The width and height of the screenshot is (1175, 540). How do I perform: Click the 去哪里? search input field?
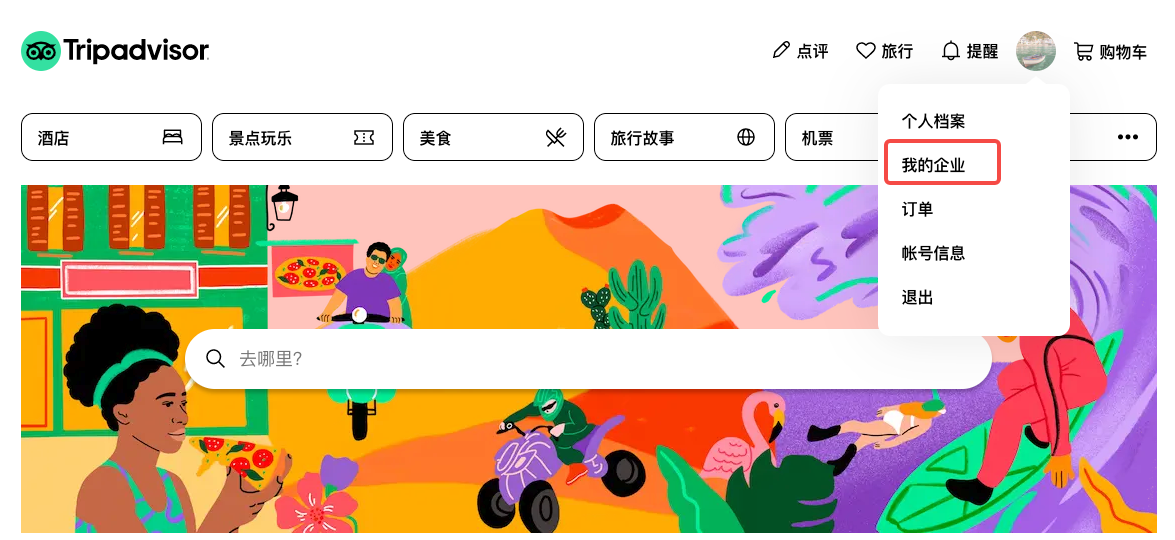[588, 359]
